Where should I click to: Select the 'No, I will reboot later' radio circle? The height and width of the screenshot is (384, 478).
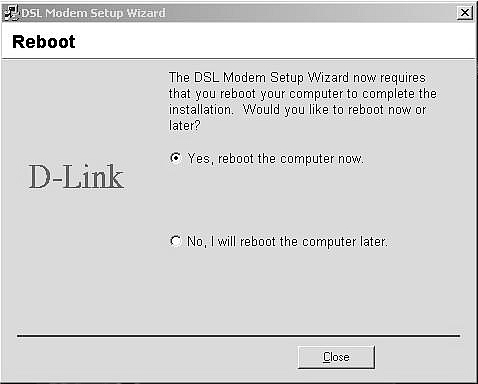pos(176,241)
